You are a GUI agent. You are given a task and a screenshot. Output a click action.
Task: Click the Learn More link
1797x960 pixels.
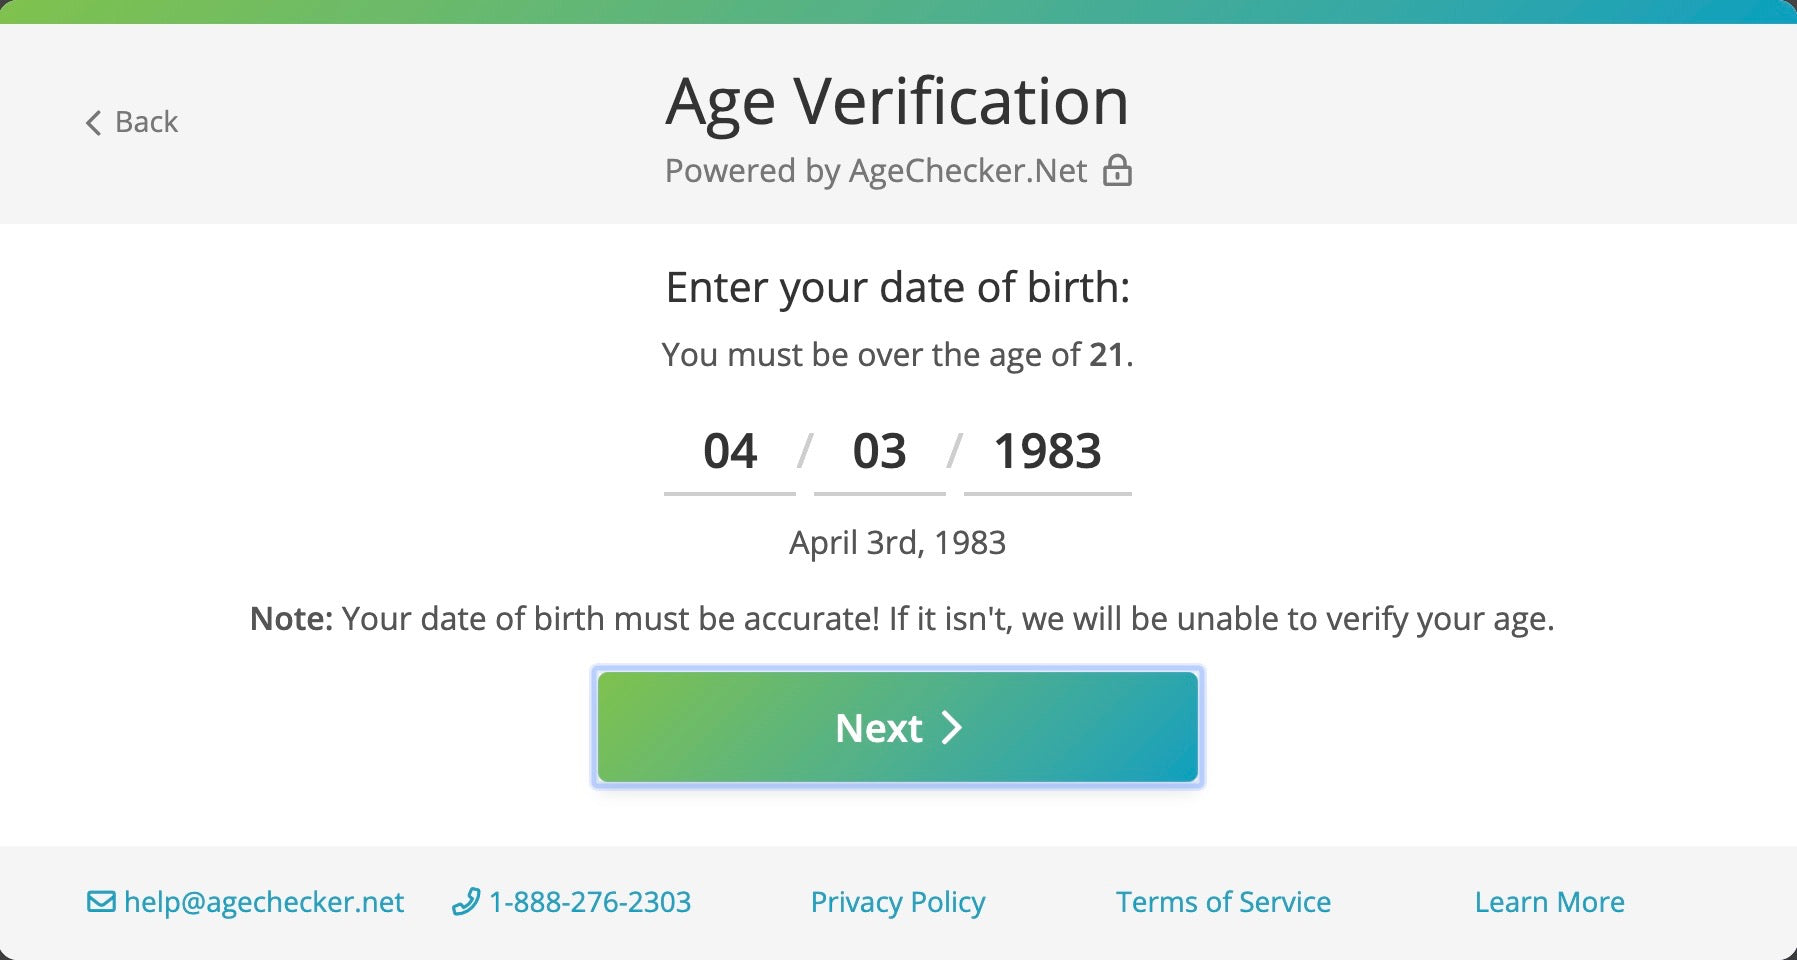[1549, 902]
